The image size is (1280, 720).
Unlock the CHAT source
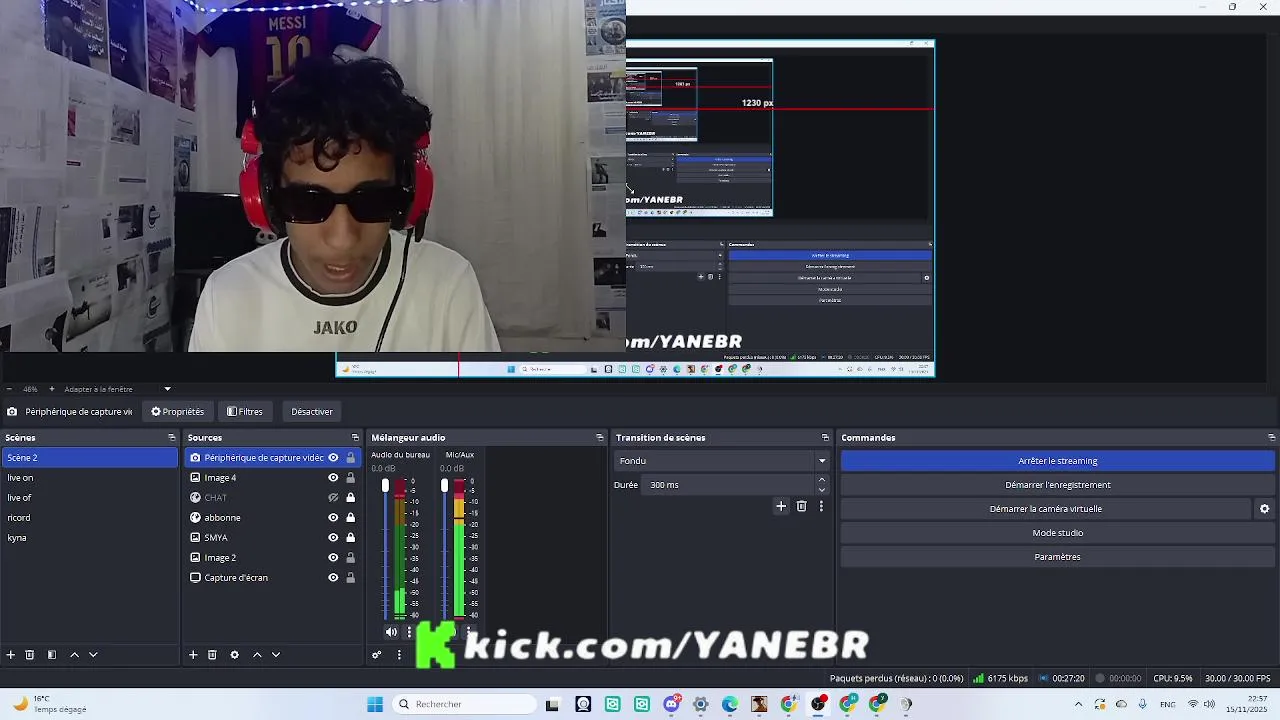[x=350, y=498]
